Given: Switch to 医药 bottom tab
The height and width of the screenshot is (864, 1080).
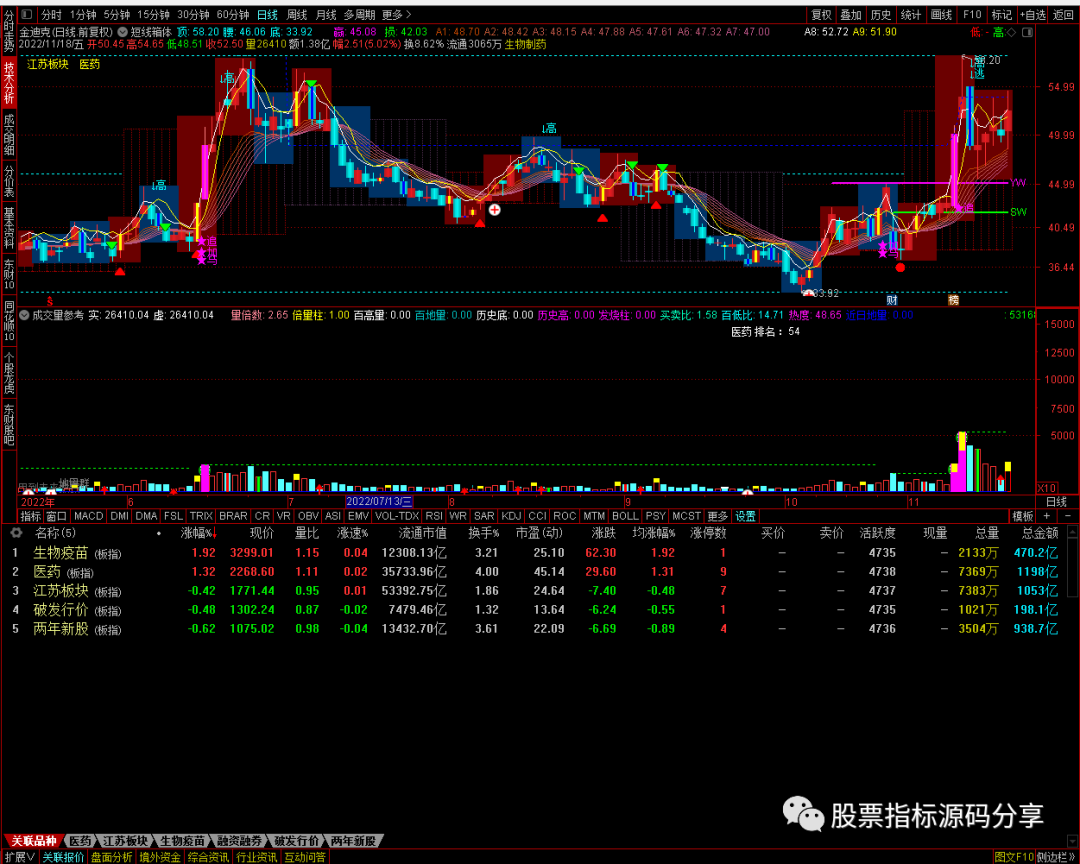Looking at the screenshot, I should click(80, 841).
